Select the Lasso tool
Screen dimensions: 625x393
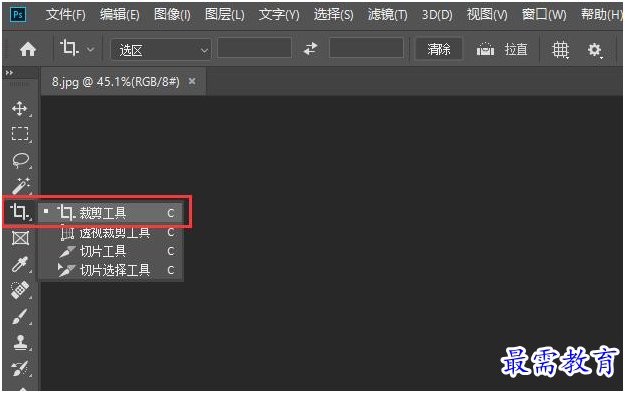point(20,160)
